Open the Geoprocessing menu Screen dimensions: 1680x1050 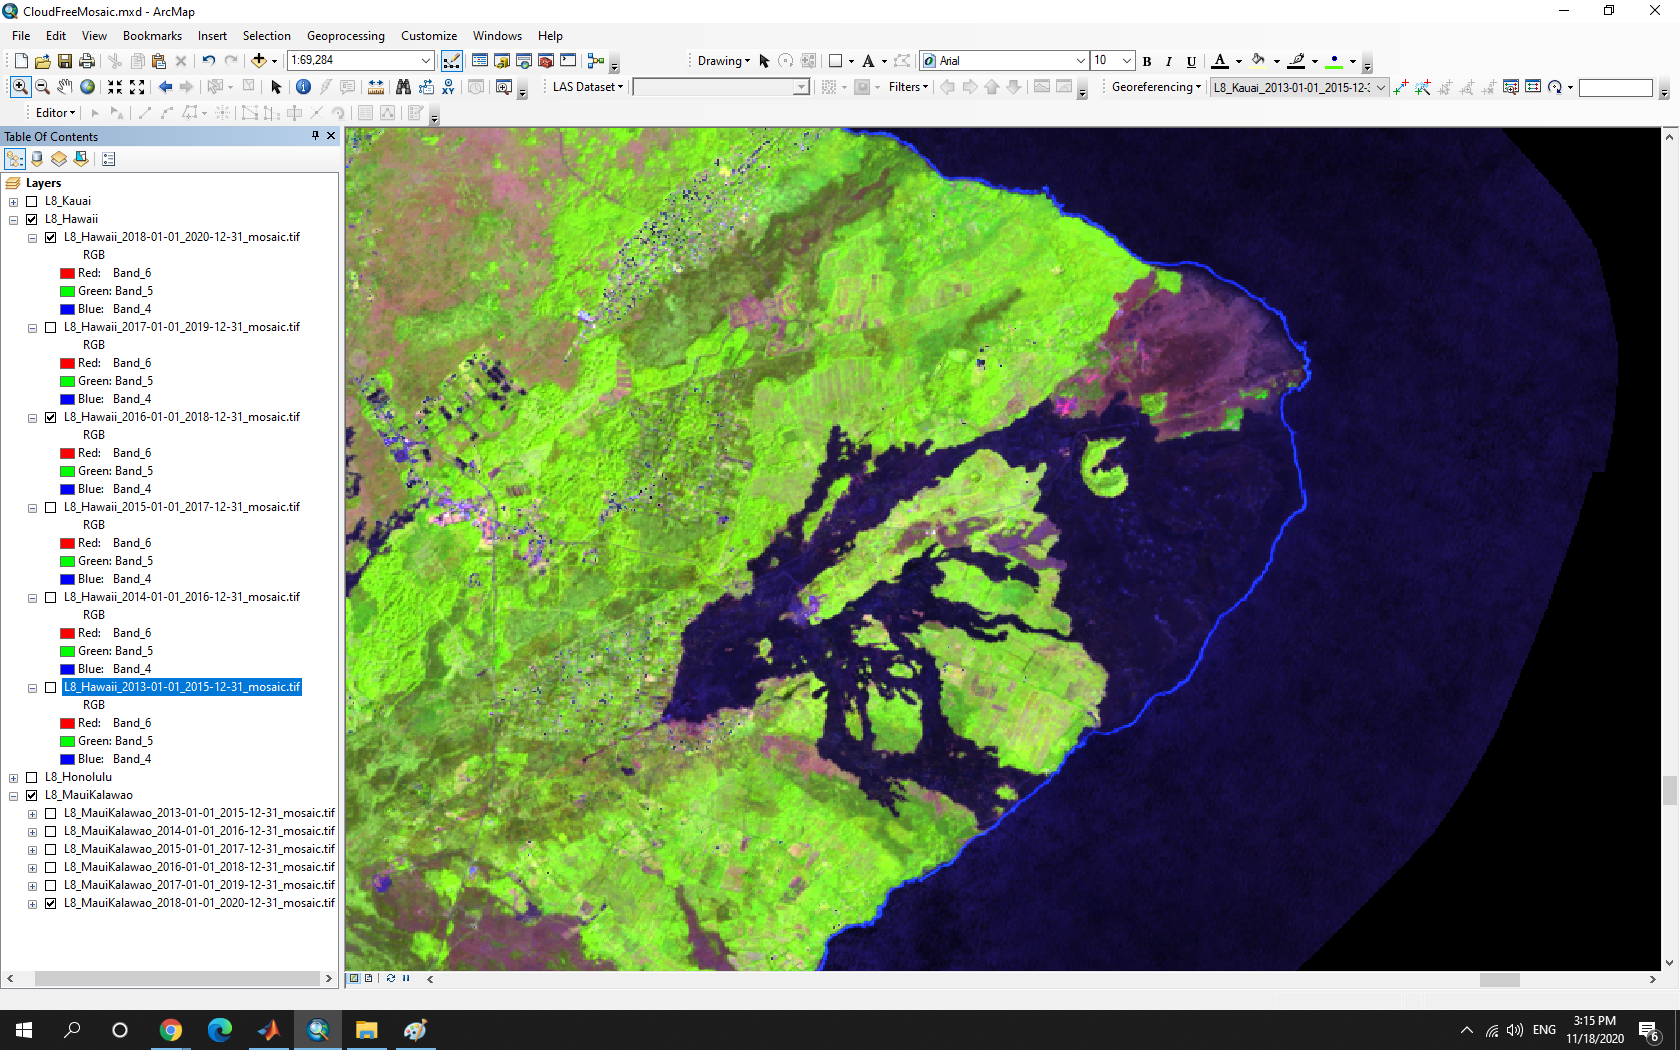tap(345, 36)
